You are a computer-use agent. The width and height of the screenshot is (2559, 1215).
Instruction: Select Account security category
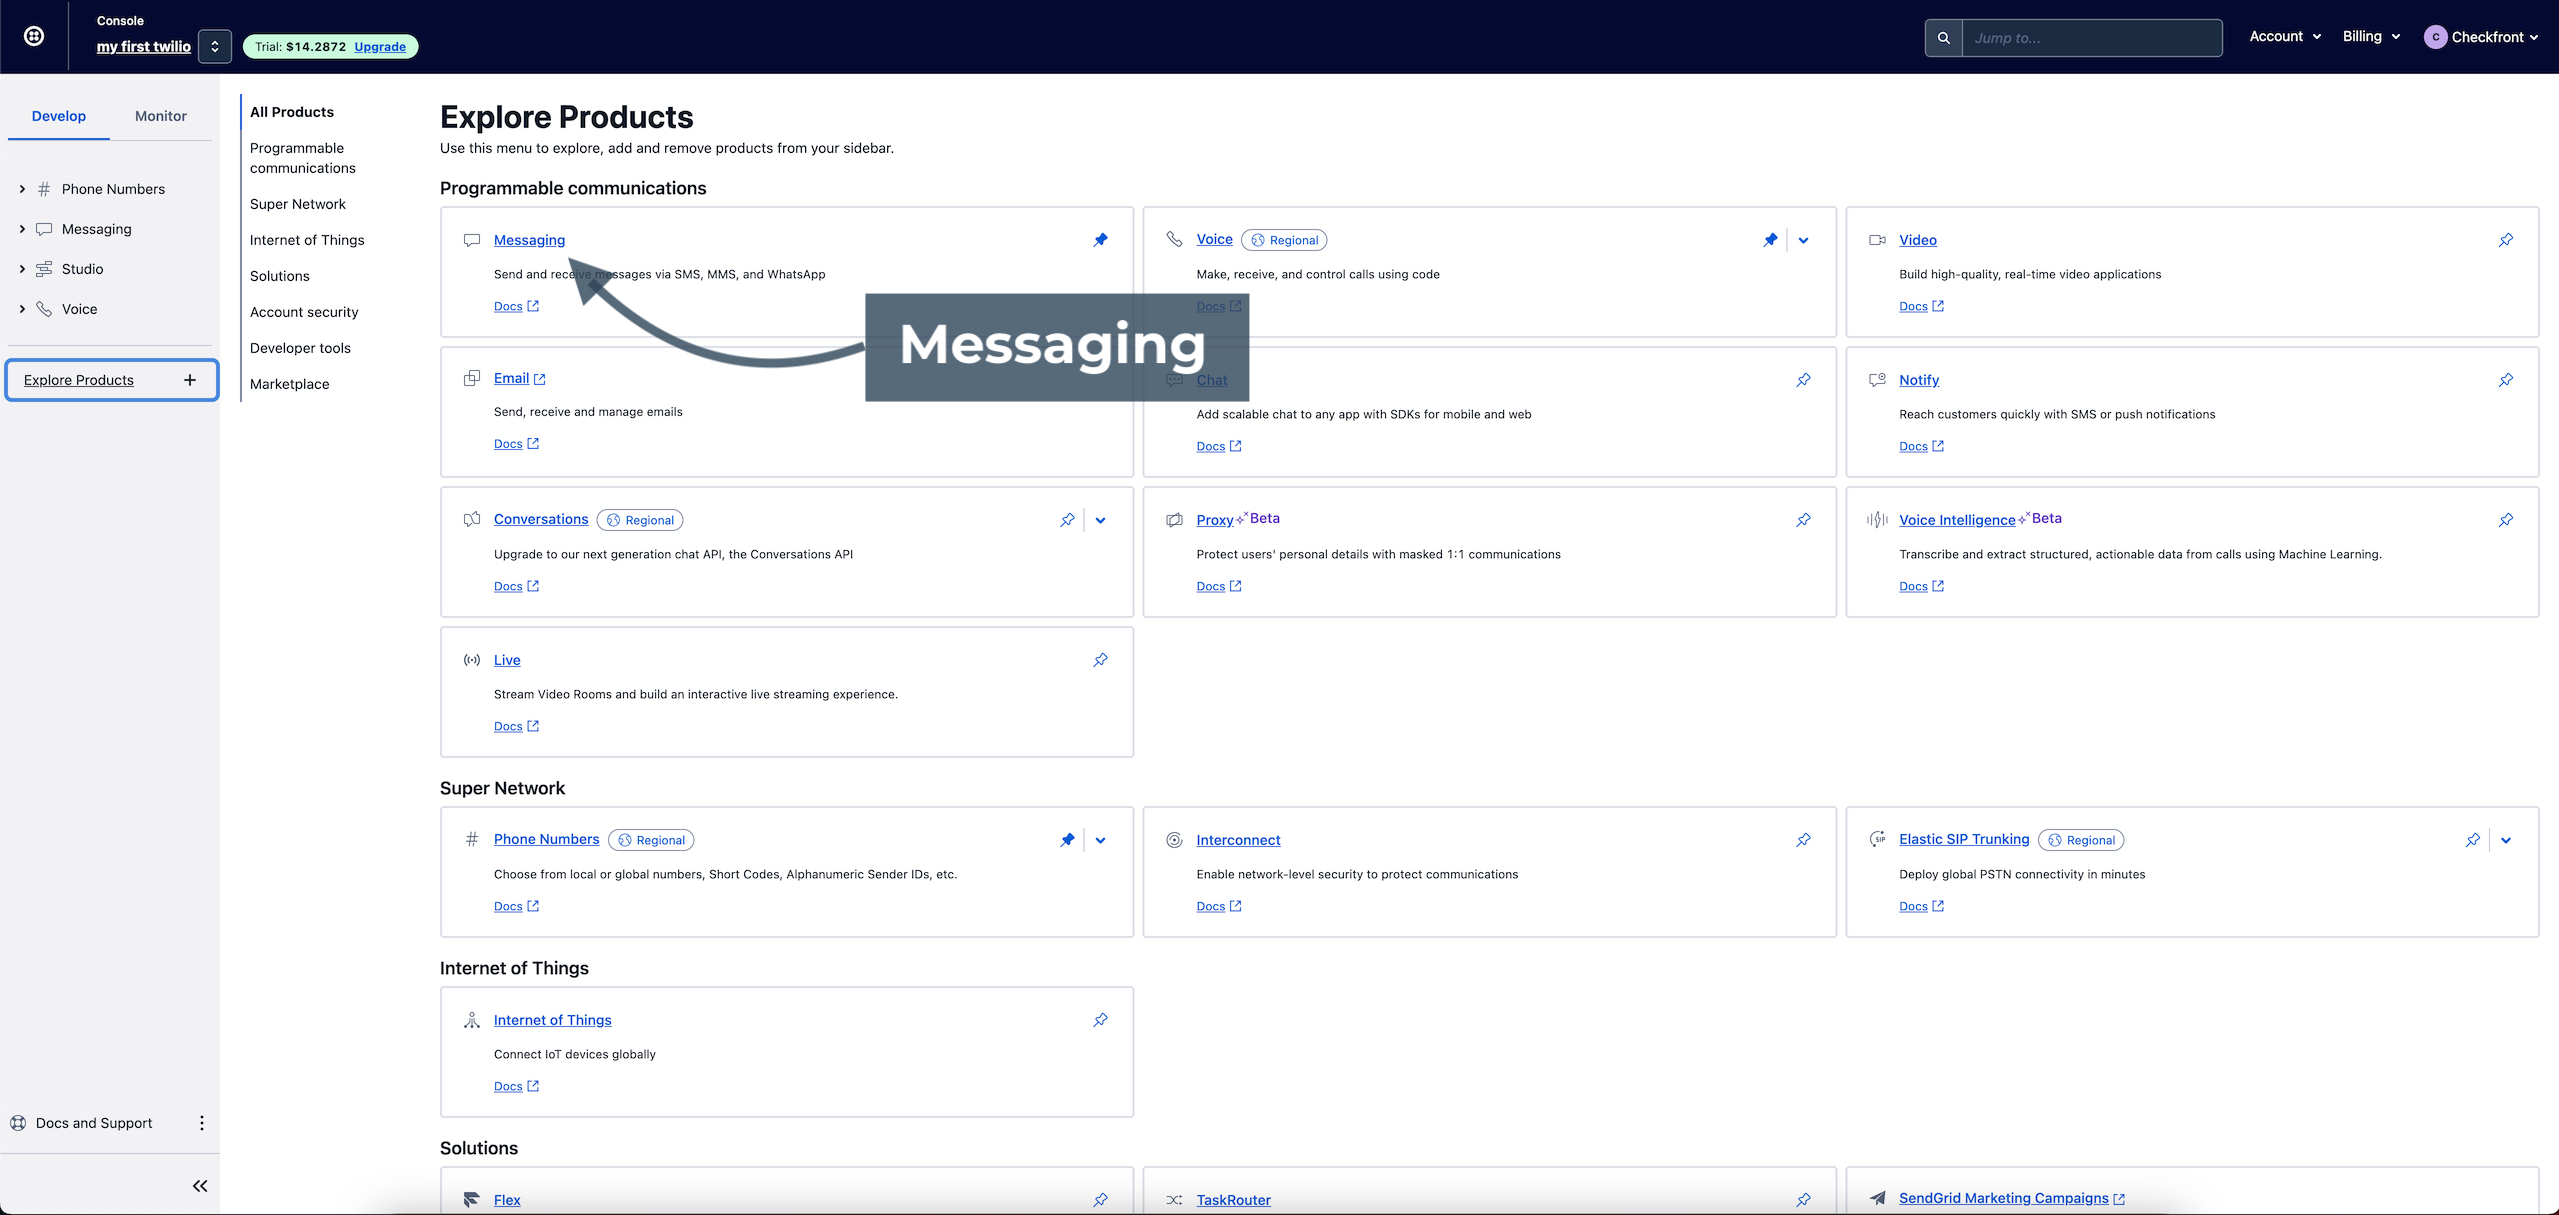[304, 312]
